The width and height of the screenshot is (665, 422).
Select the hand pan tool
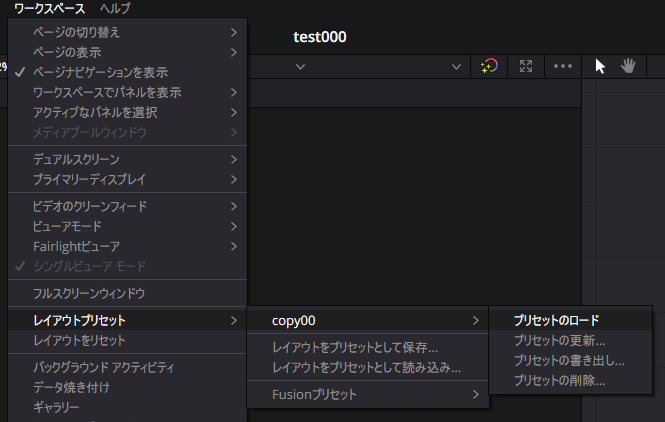point(628,66)
